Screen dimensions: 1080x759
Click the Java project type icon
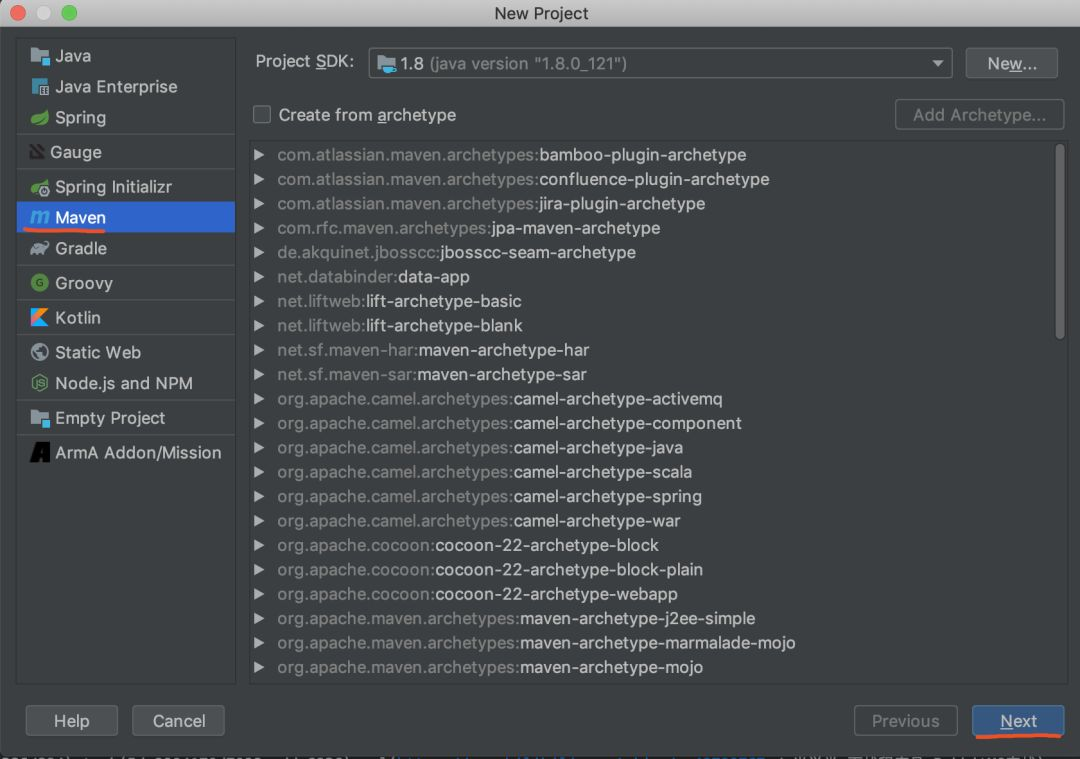40,56
